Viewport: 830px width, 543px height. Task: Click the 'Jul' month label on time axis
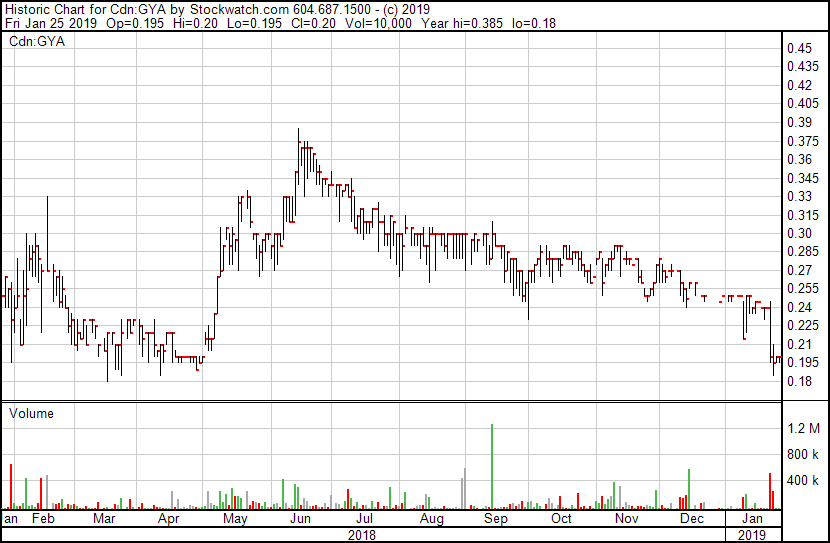point(364,519)
